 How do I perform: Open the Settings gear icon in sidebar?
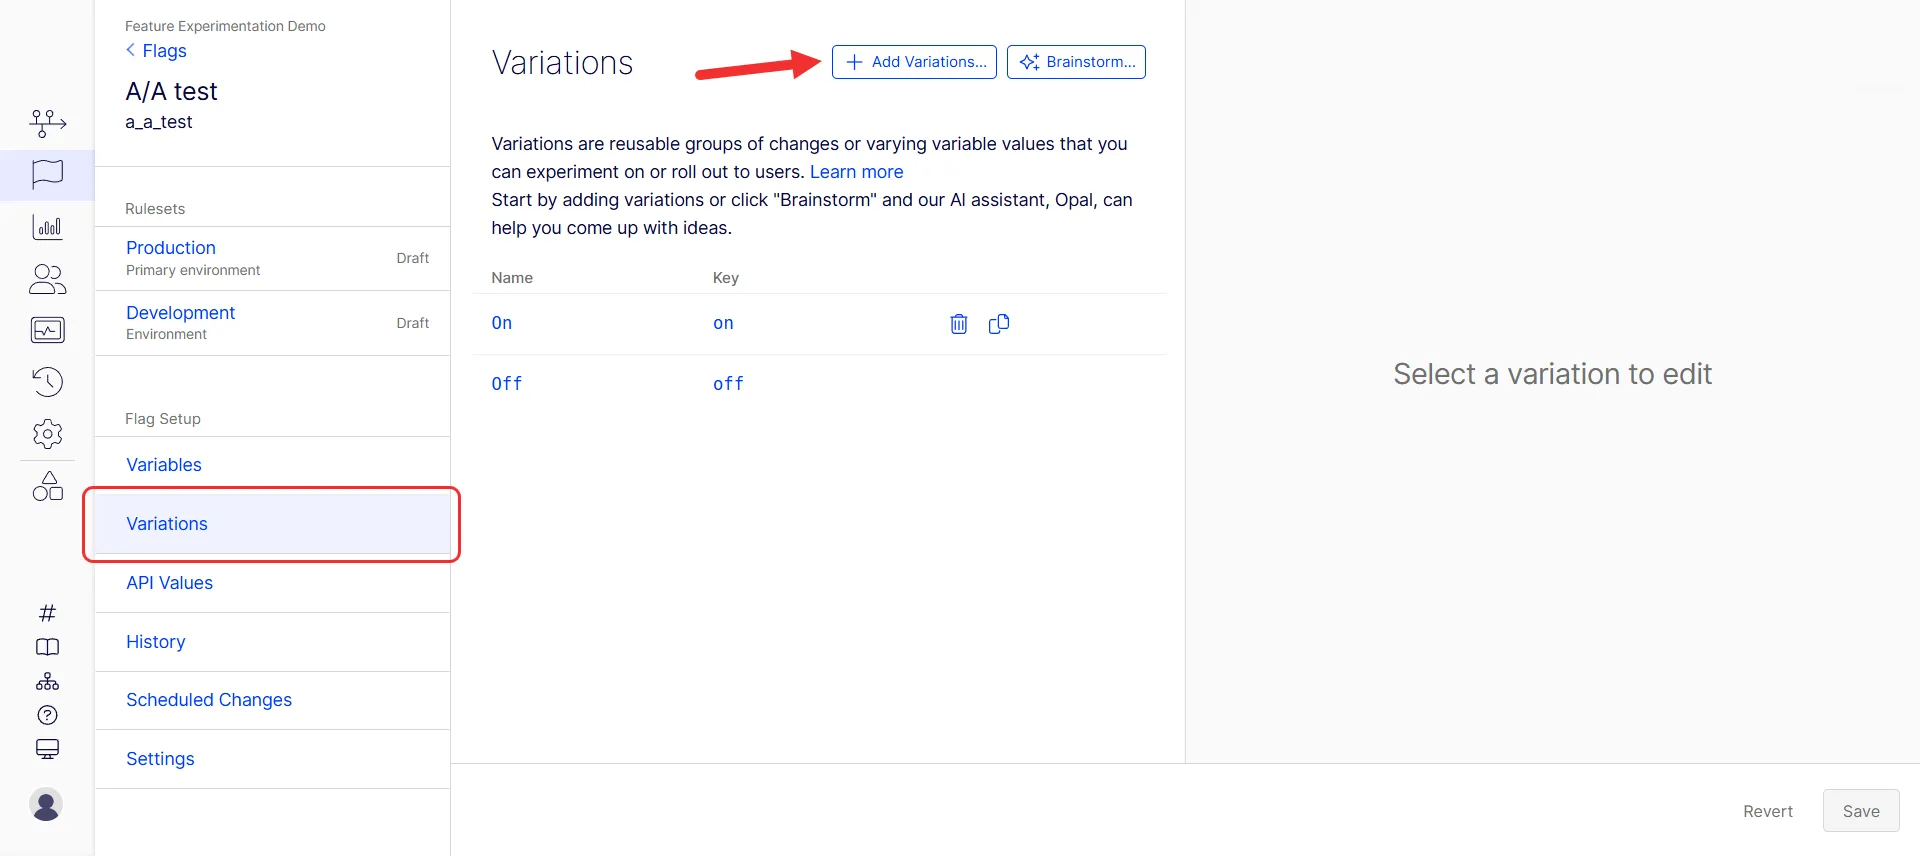pos(47,434)
